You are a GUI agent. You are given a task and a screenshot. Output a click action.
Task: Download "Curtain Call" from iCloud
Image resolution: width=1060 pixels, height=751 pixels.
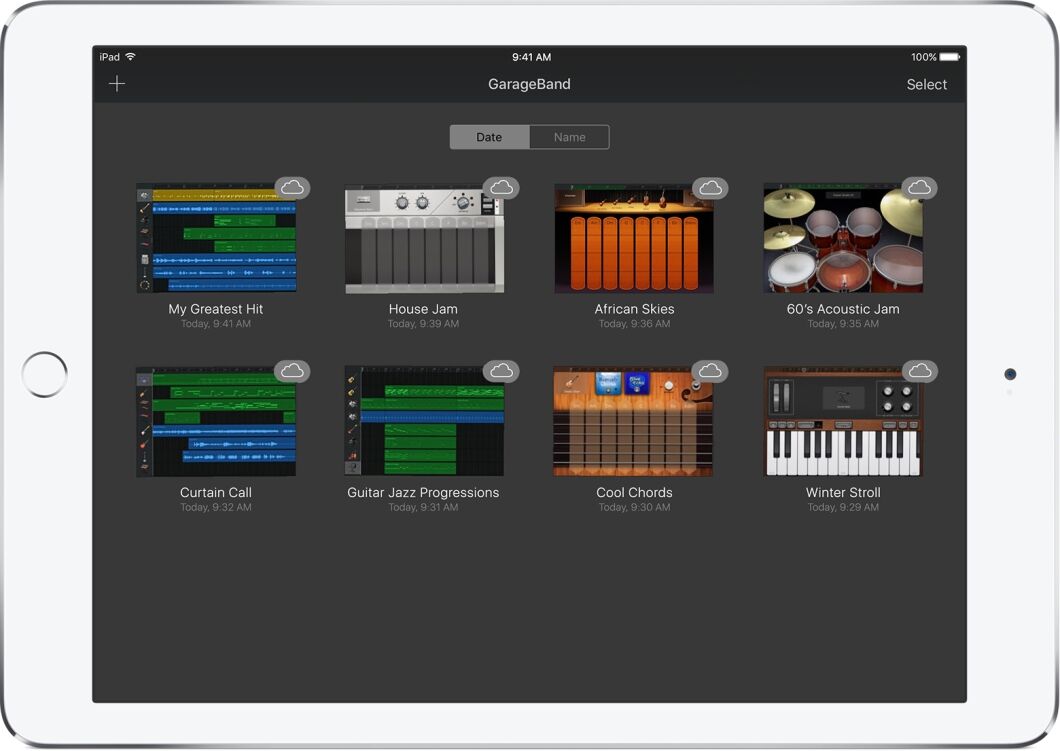coord(293,370)
